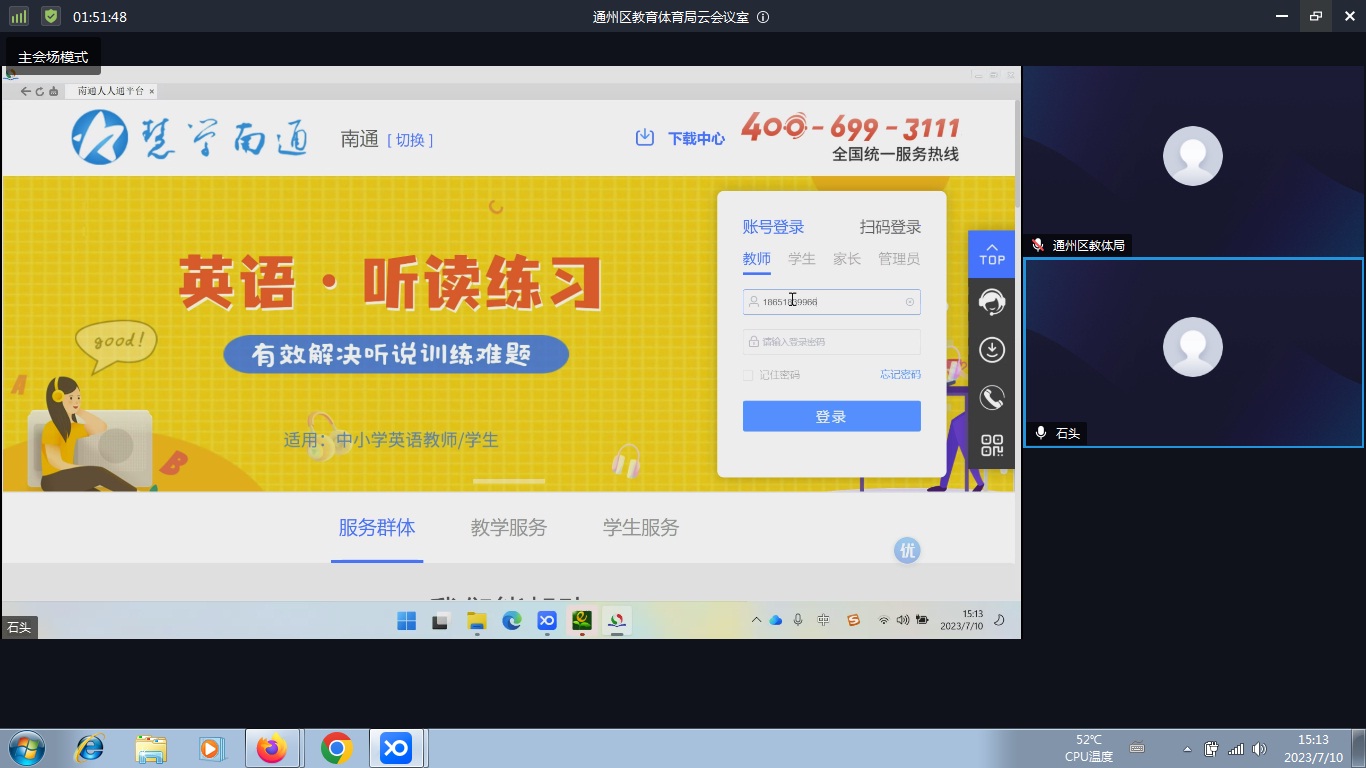
Task: Toggle the muted mic for 通州区教体局
Action: pos(1038,245)
